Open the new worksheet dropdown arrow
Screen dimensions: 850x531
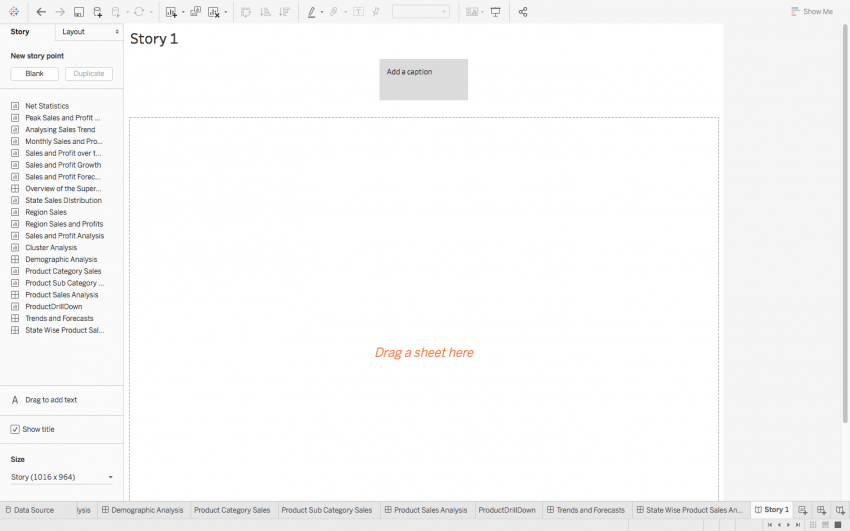coord(183,12)
